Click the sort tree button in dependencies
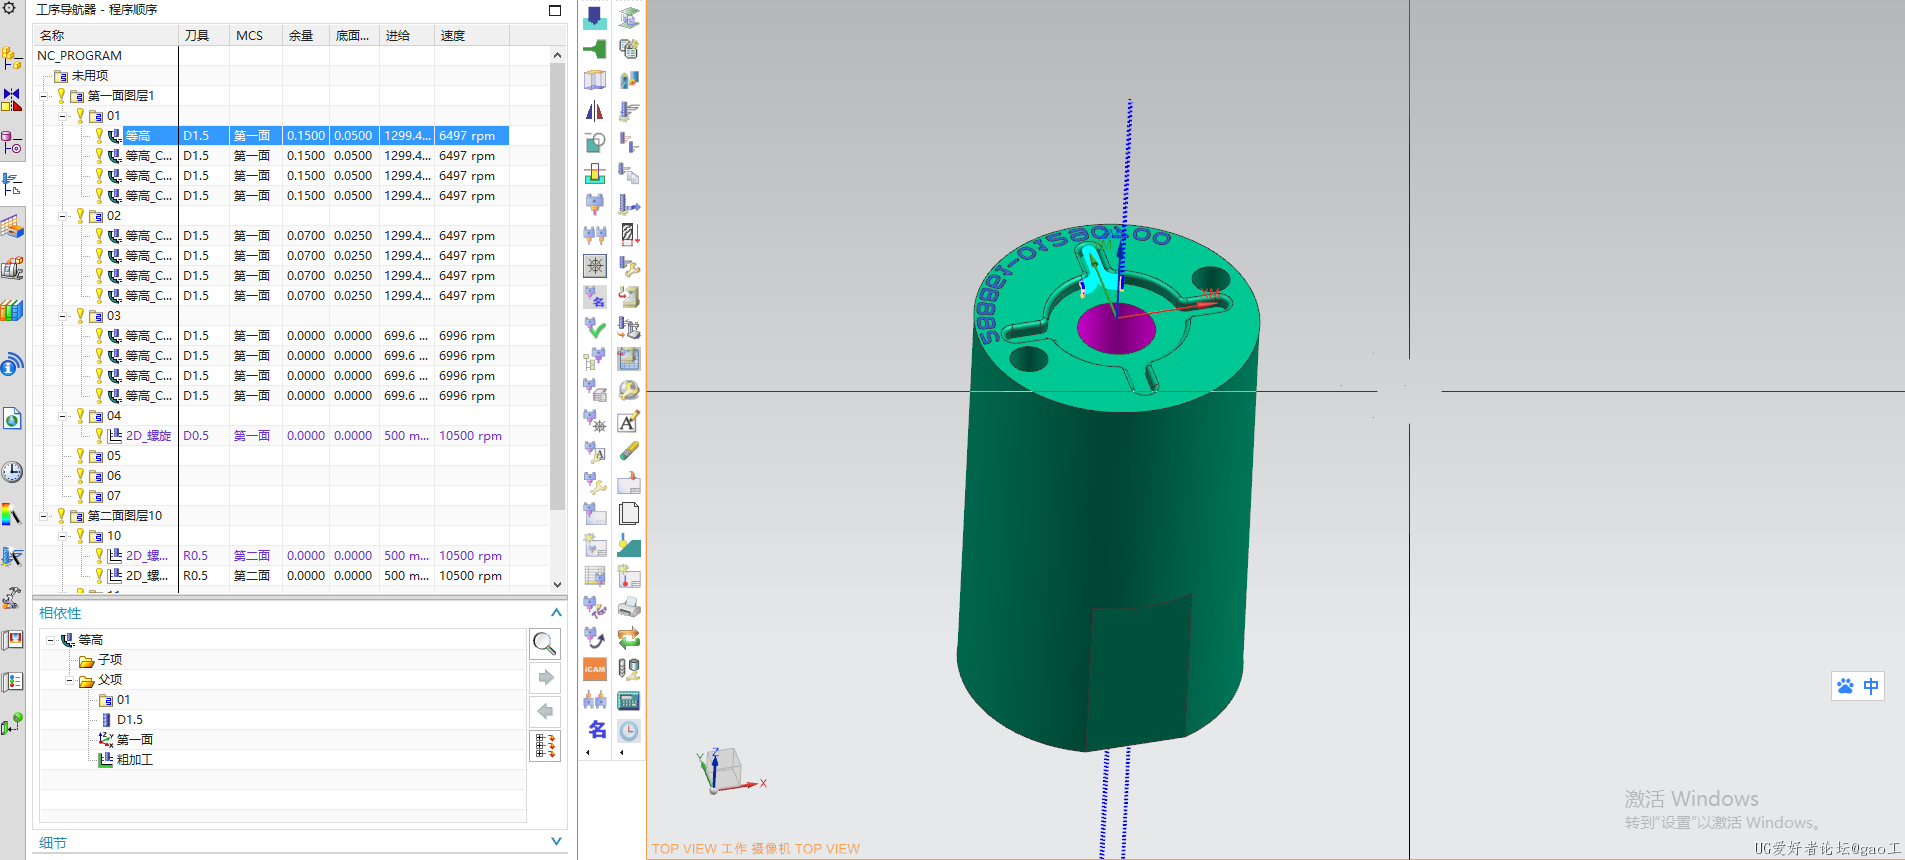This screenshot has height=860, width=1905. click(x=545, y=745)
